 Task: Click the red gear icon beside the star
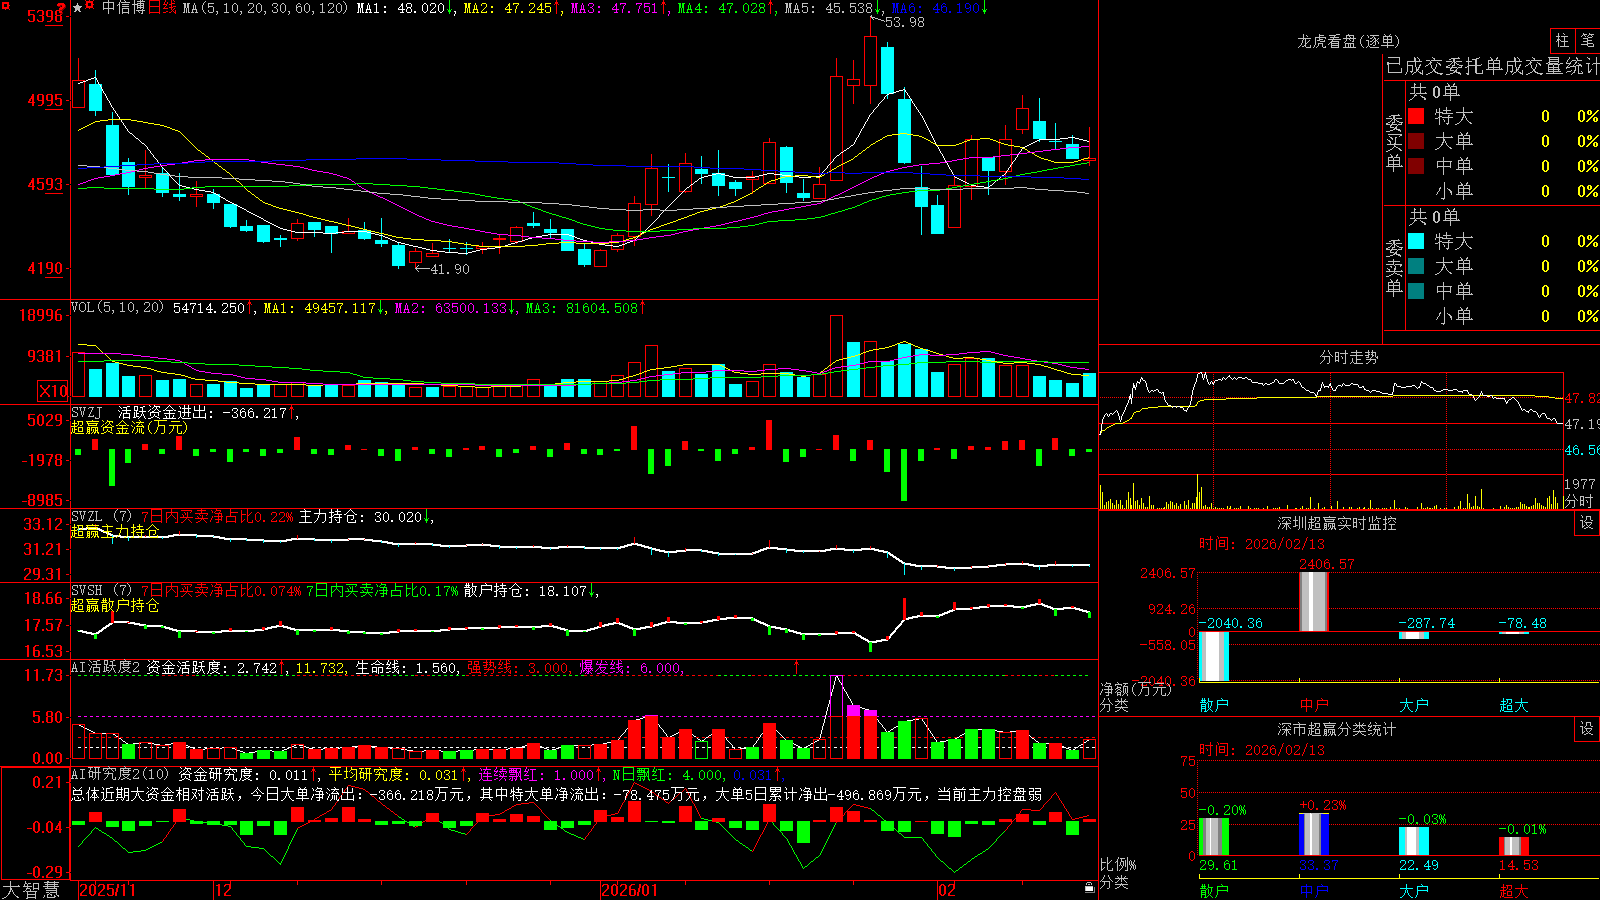(90, 7)
